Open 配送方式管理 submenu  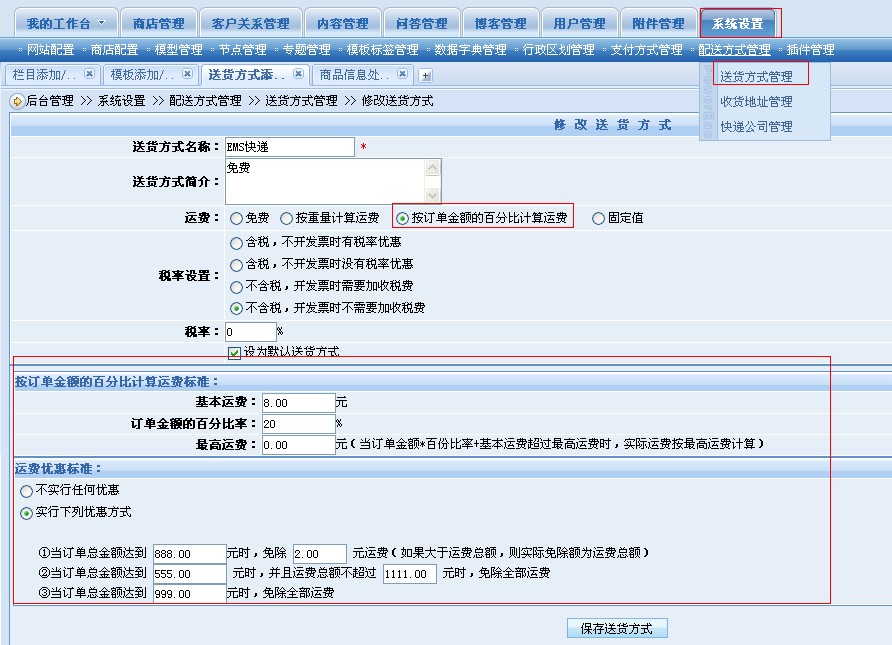(734, 50)
